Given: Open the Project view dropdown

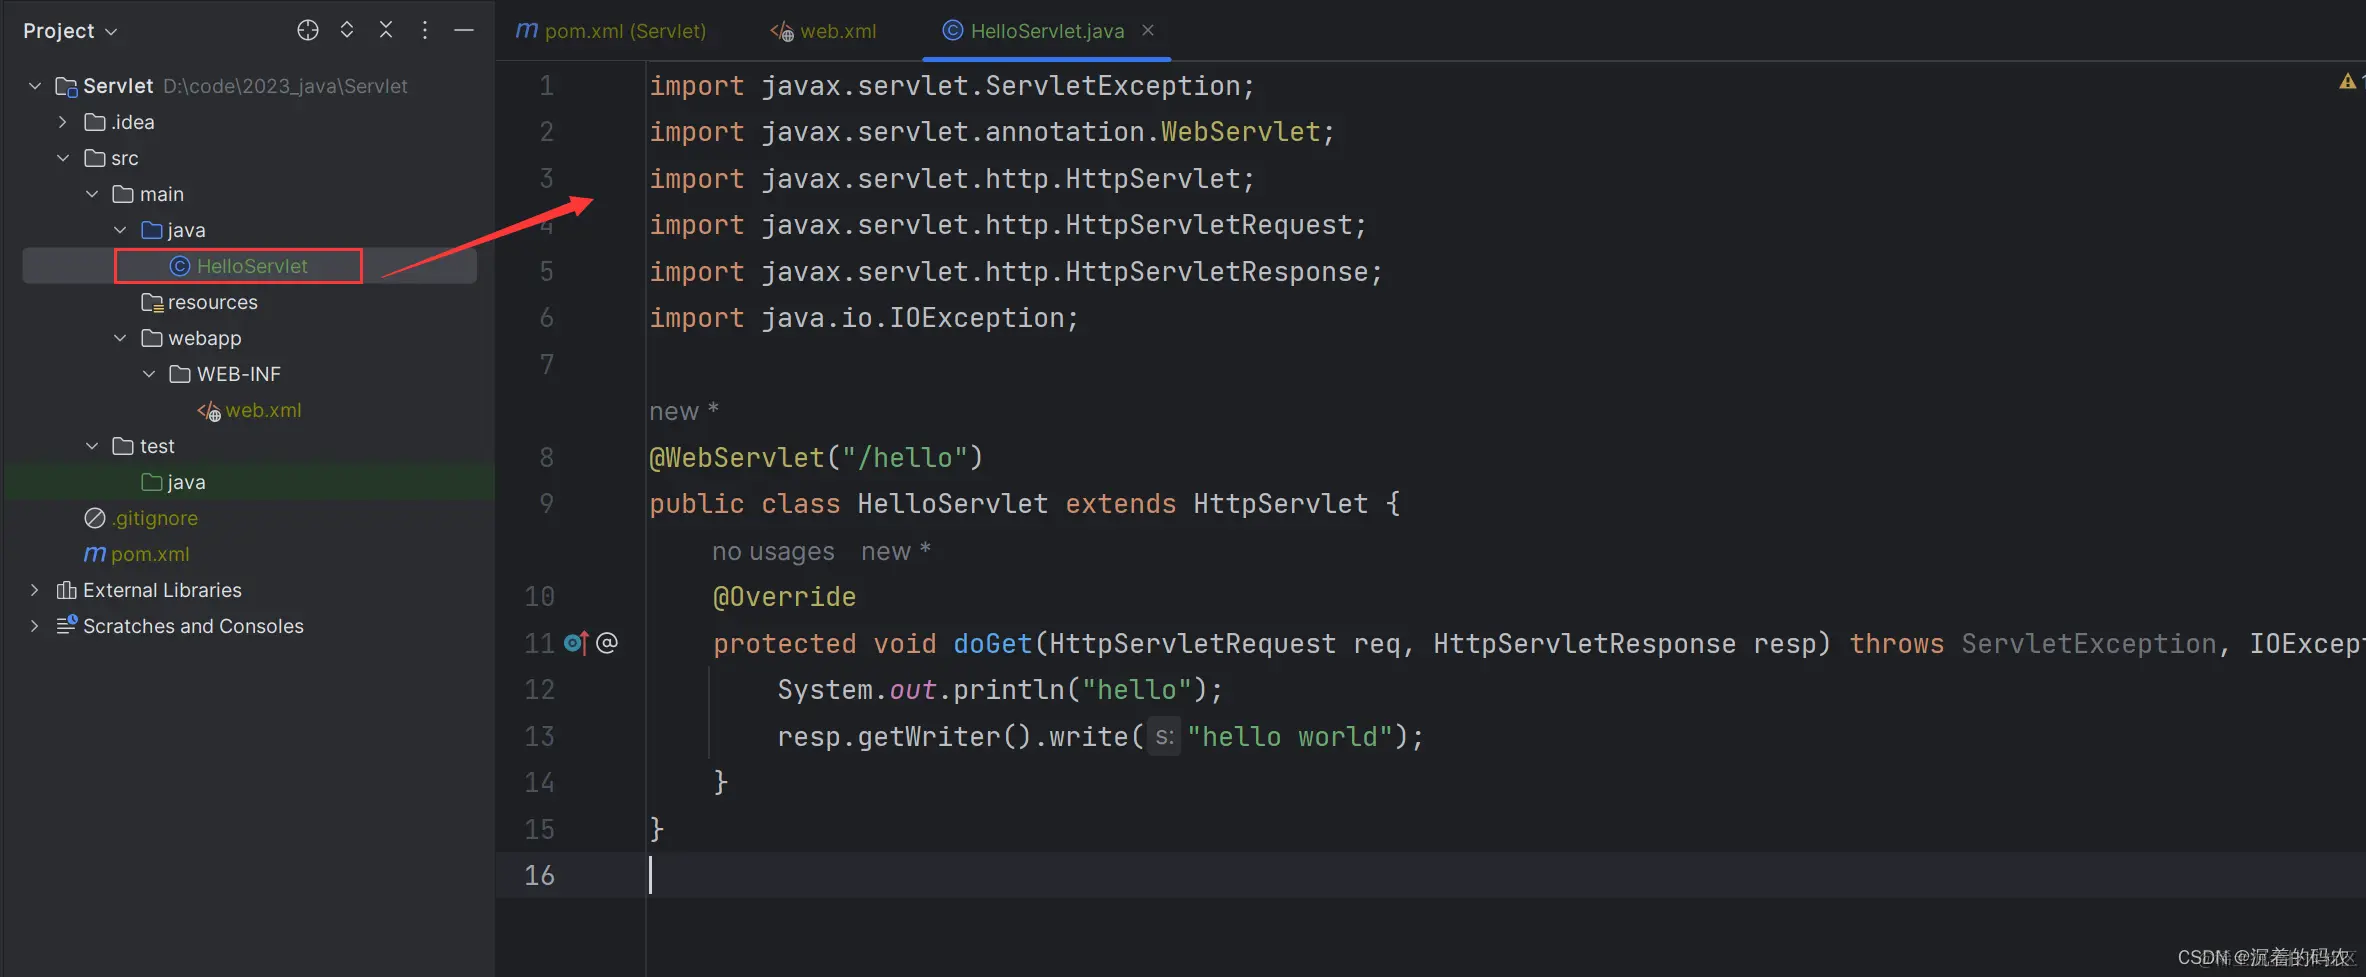Looking at the screenshot, I should pyautogui.click(x=70, y=31).
